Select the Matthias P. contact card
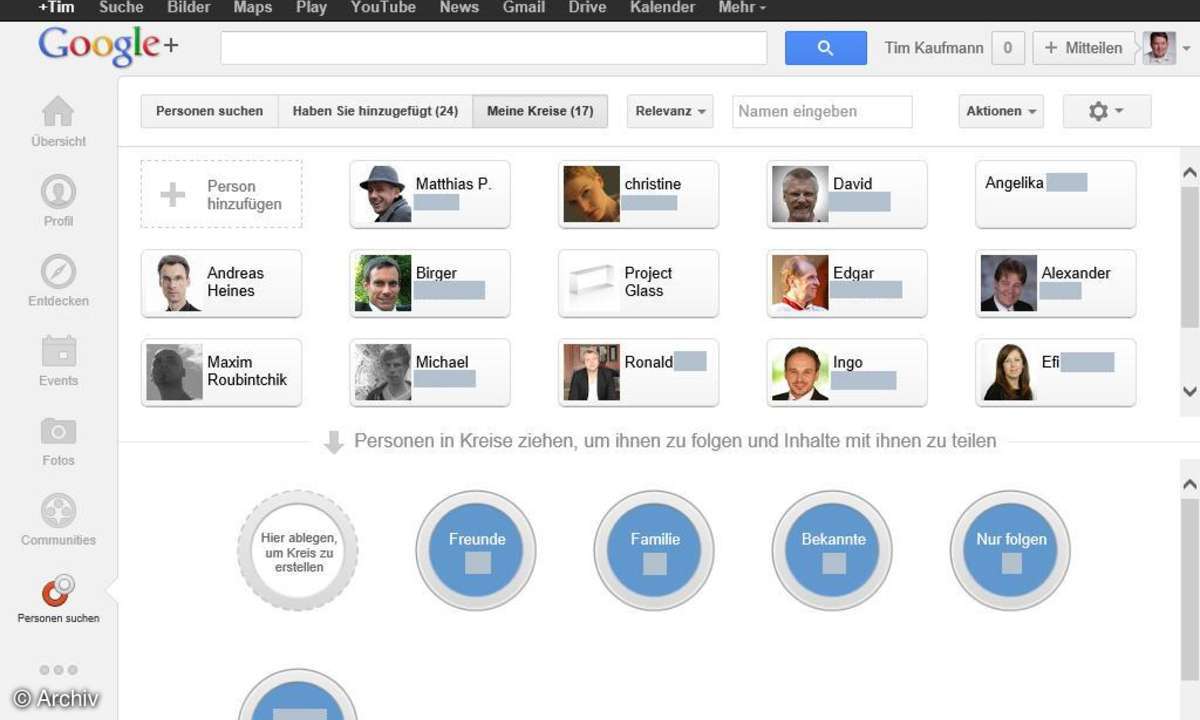Screen dimensions: 1200x720 pyautogui.click(x=430, y=194)
